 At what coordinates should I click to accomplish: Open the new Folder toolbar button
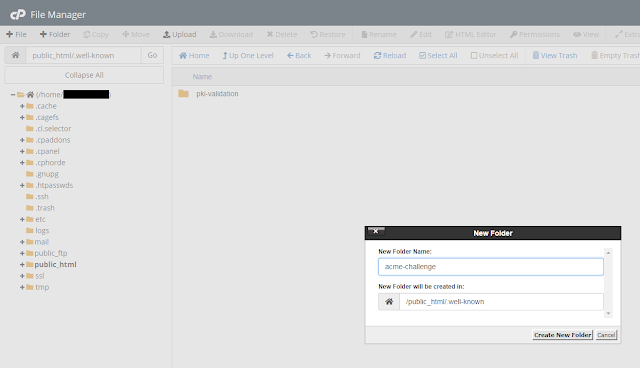point(55,34)
